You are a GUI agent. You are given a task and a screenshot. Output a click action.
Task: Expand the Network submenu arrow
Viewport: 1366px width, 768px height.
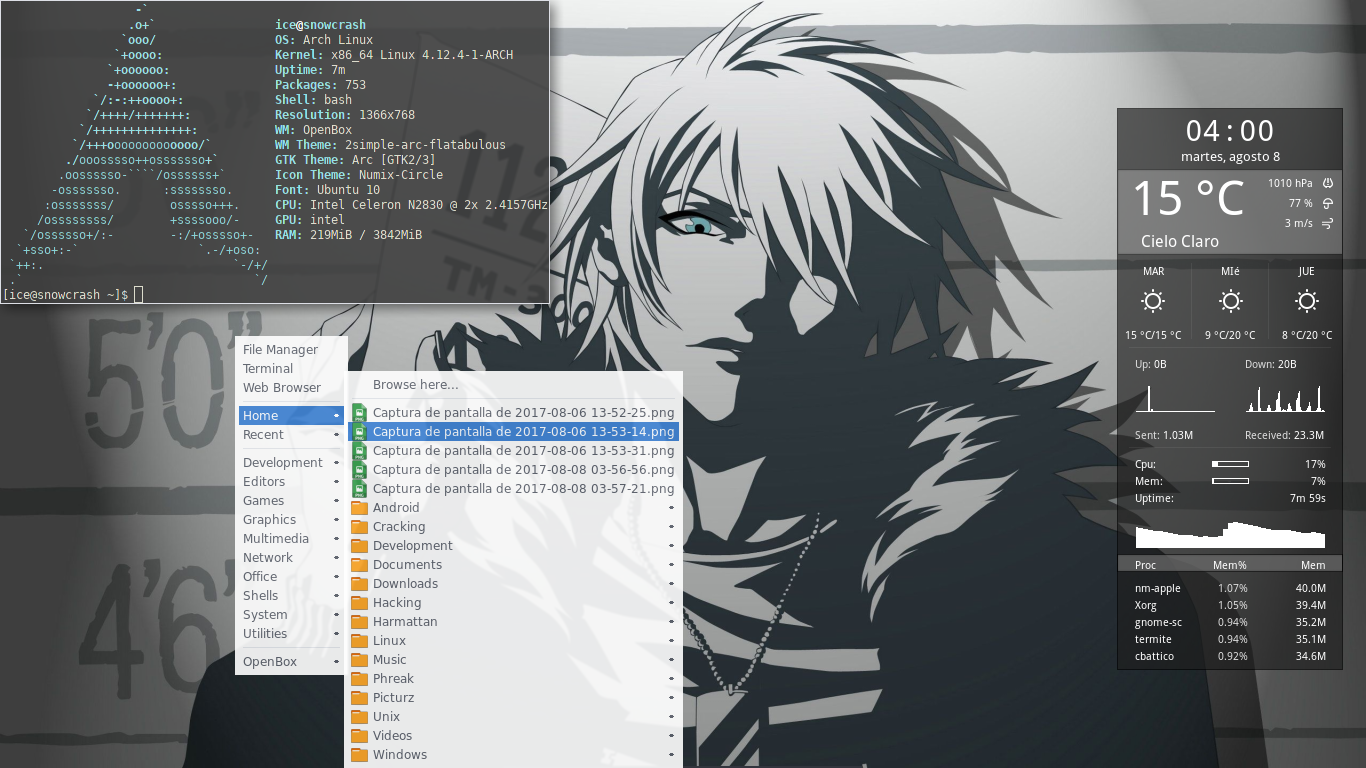(336, 557)
